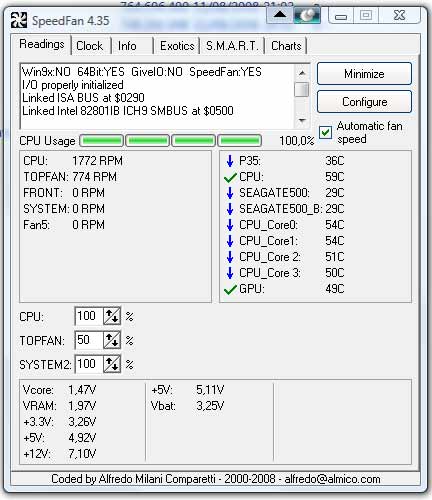Click the log box scroll down arrow
Screen dimensions: 432x500
(x=302, y=121)
